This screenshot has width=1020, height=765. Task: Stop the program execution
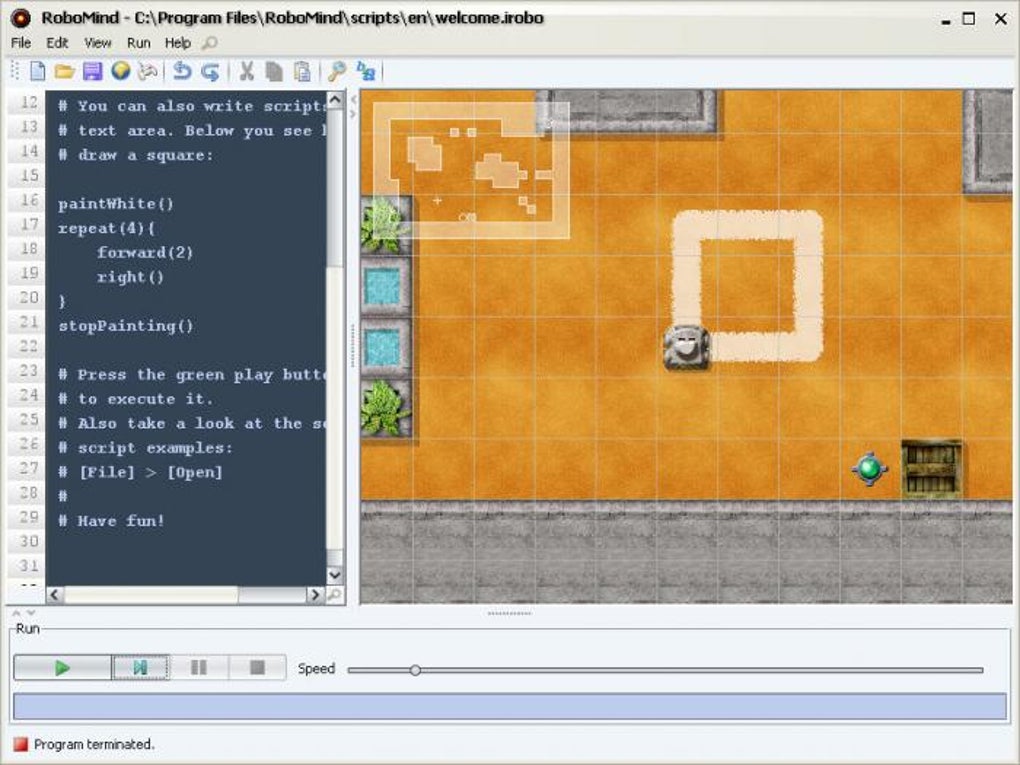tap(258, 667)
